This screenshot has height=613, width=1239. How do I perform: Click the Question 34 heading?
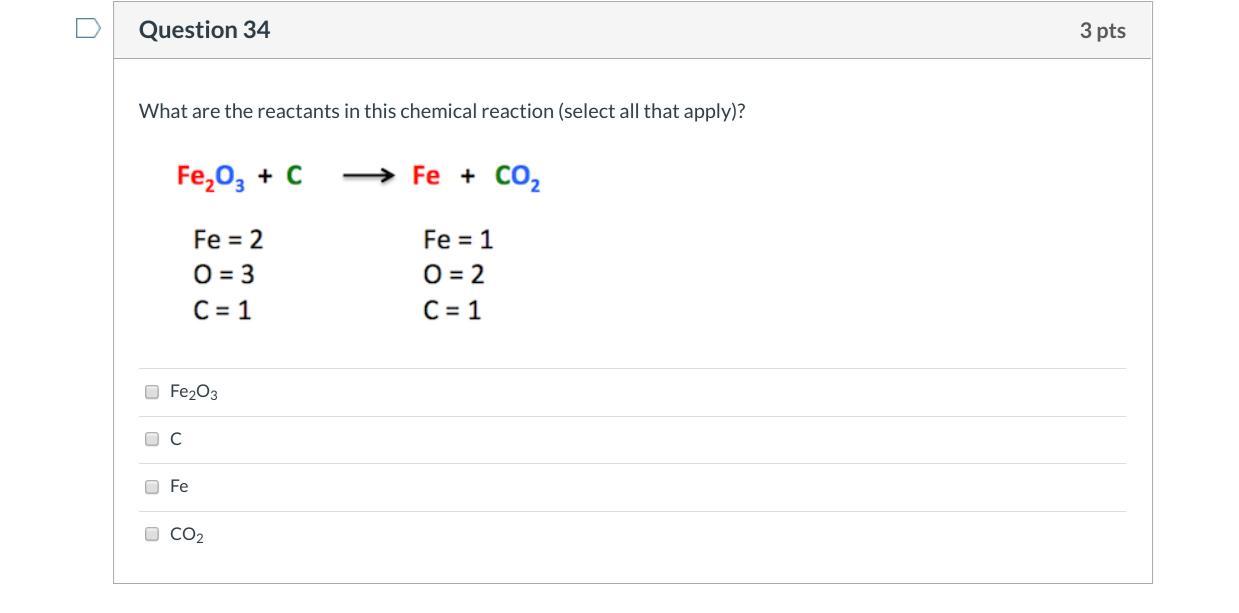click(204, 30)
